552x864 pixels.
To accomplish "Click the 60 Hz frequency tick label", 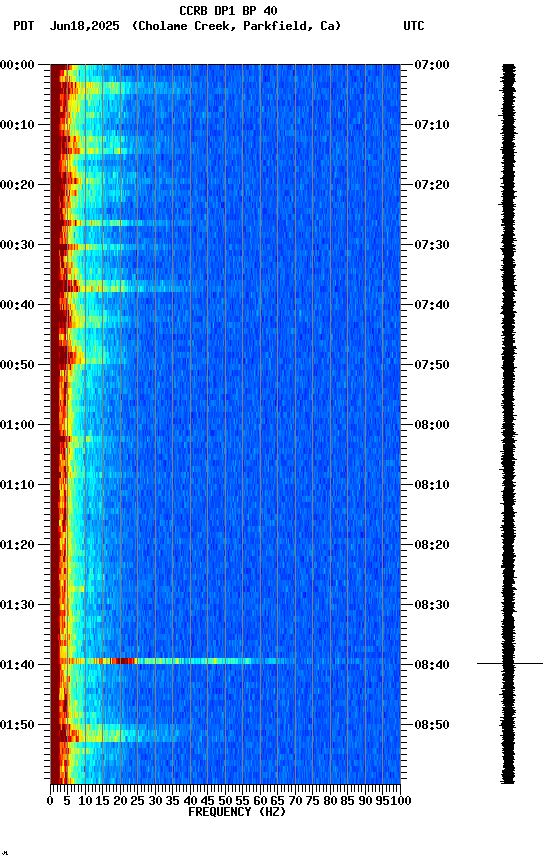I will click(260, 801).
